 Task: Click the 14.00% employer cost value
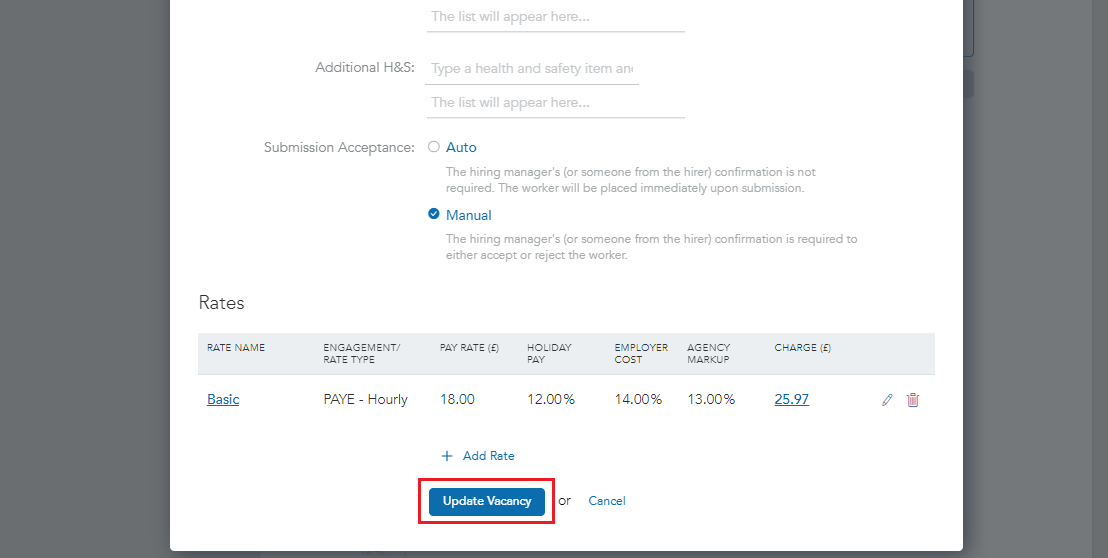[638, 399]
